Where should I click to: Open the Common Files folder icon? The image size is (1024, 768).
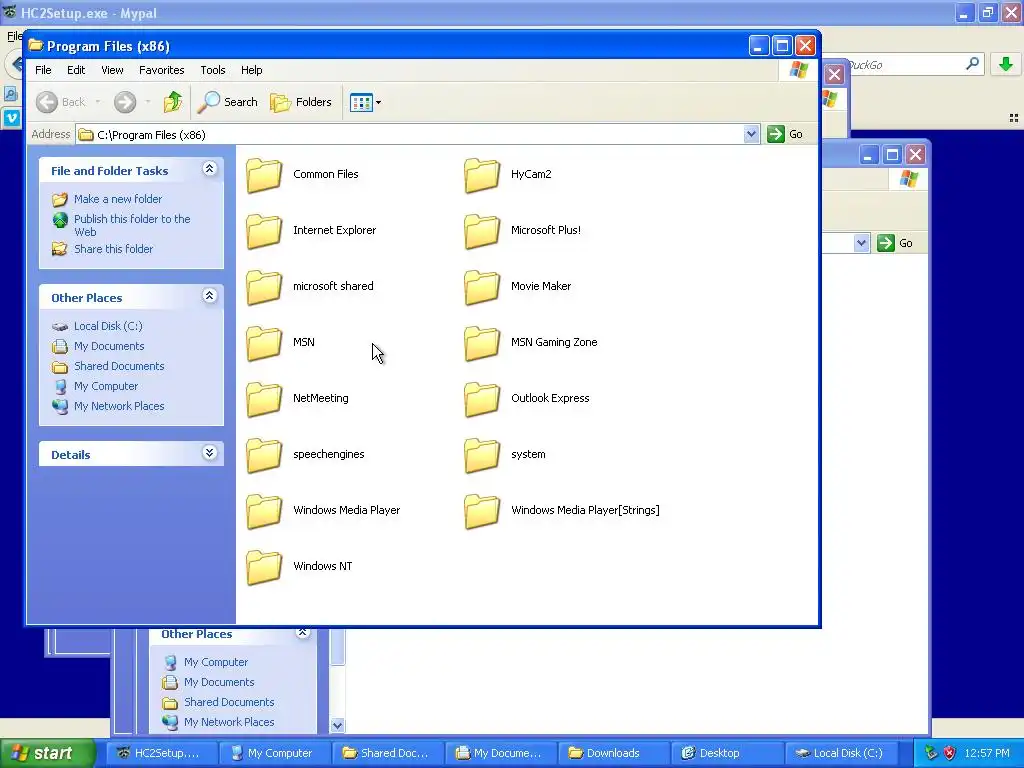[x=264, y=175]
